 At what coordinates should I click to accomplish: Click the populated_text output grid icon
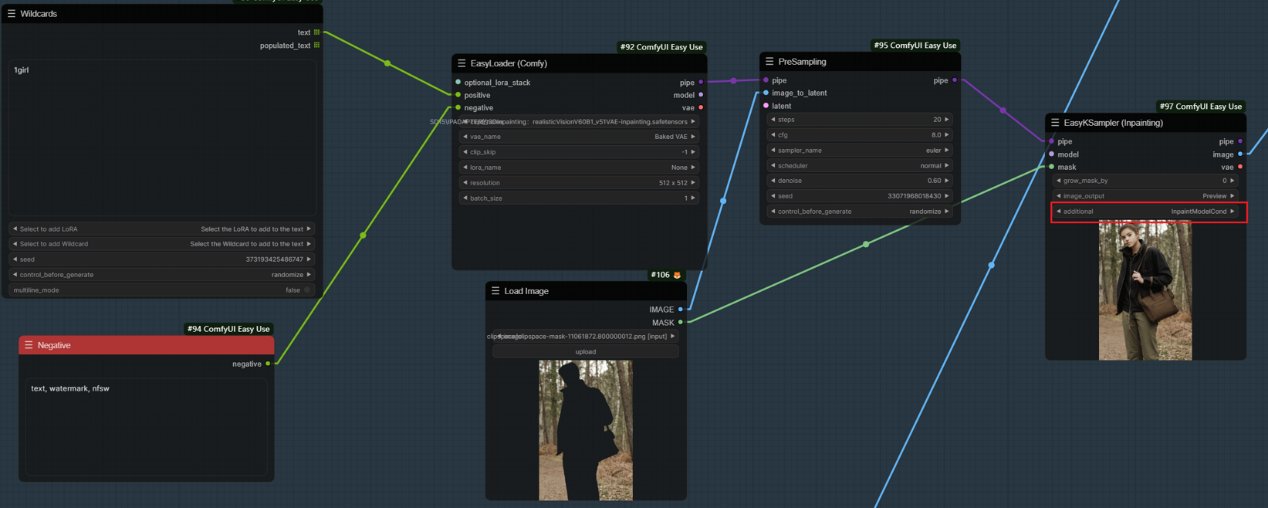pyautogui.click(x=317, y=45)
